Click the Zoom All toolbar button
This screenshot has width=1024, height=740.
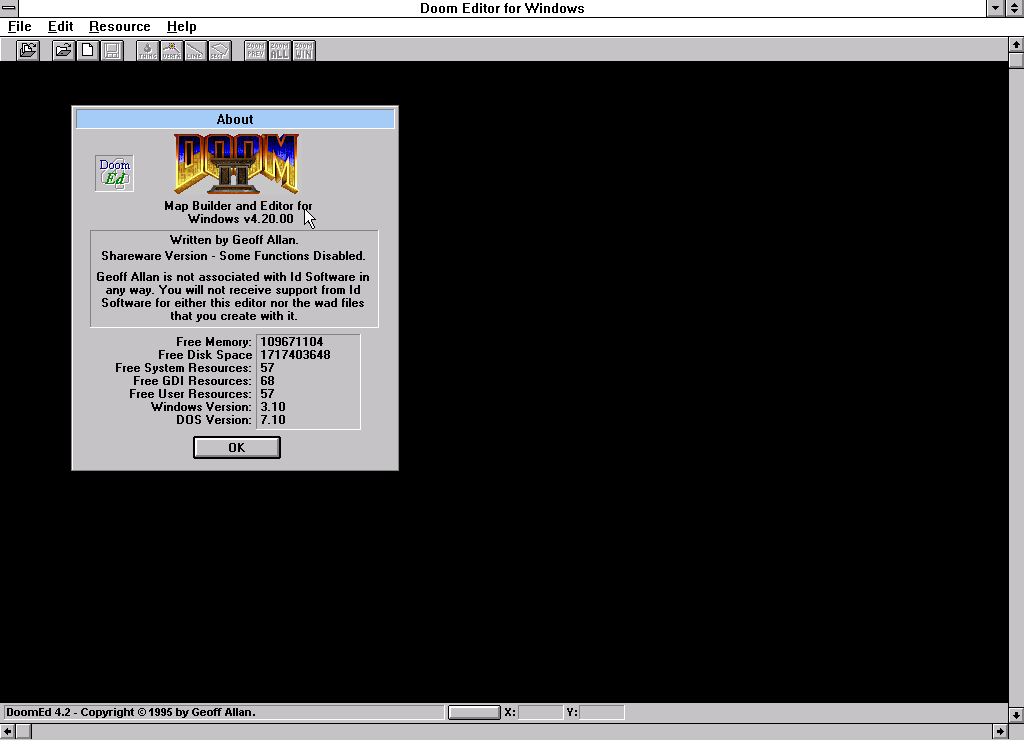pyautogui.click(x=279, y=50)
